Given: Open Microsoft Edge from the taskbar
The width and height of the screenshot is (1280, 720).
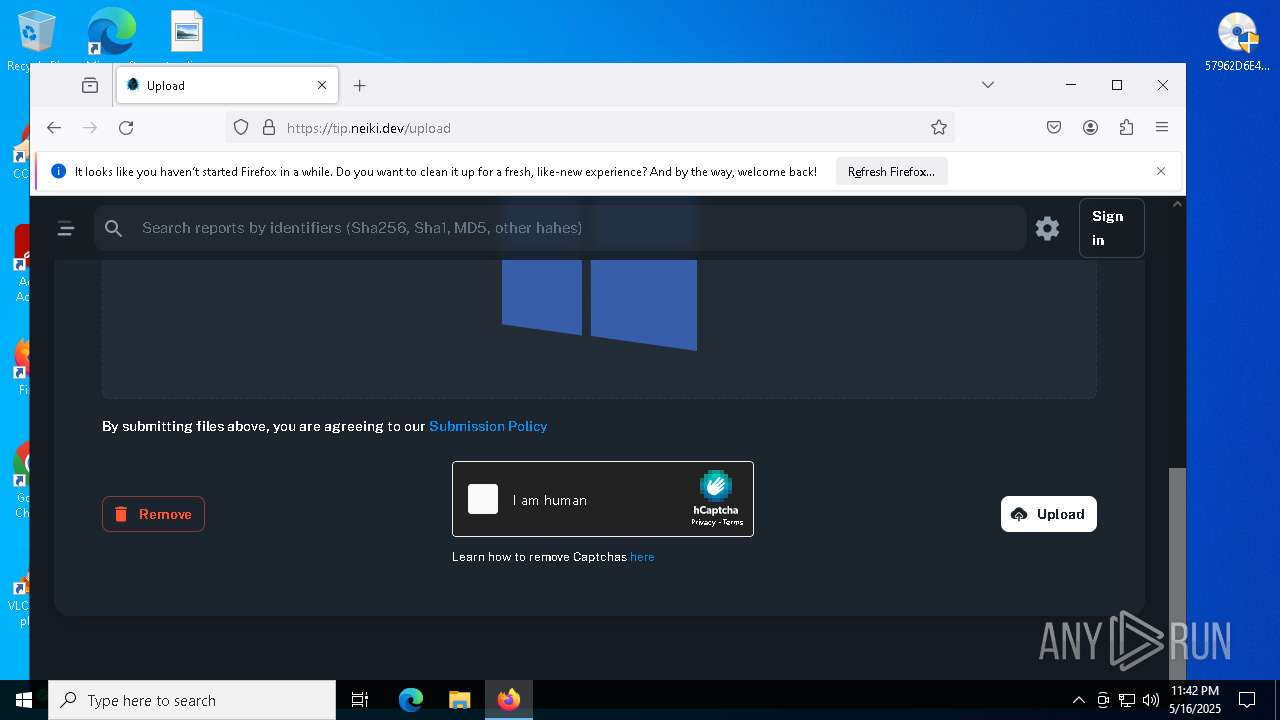Looking at the screenshot, I should click(411, 700).
